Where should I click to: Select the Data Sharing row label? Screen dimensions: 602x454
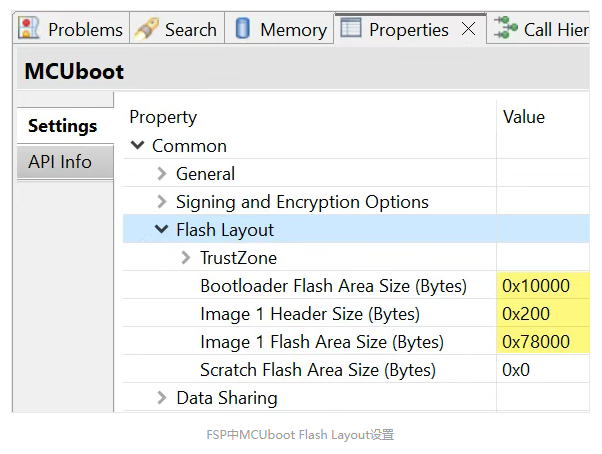(227, 398)
